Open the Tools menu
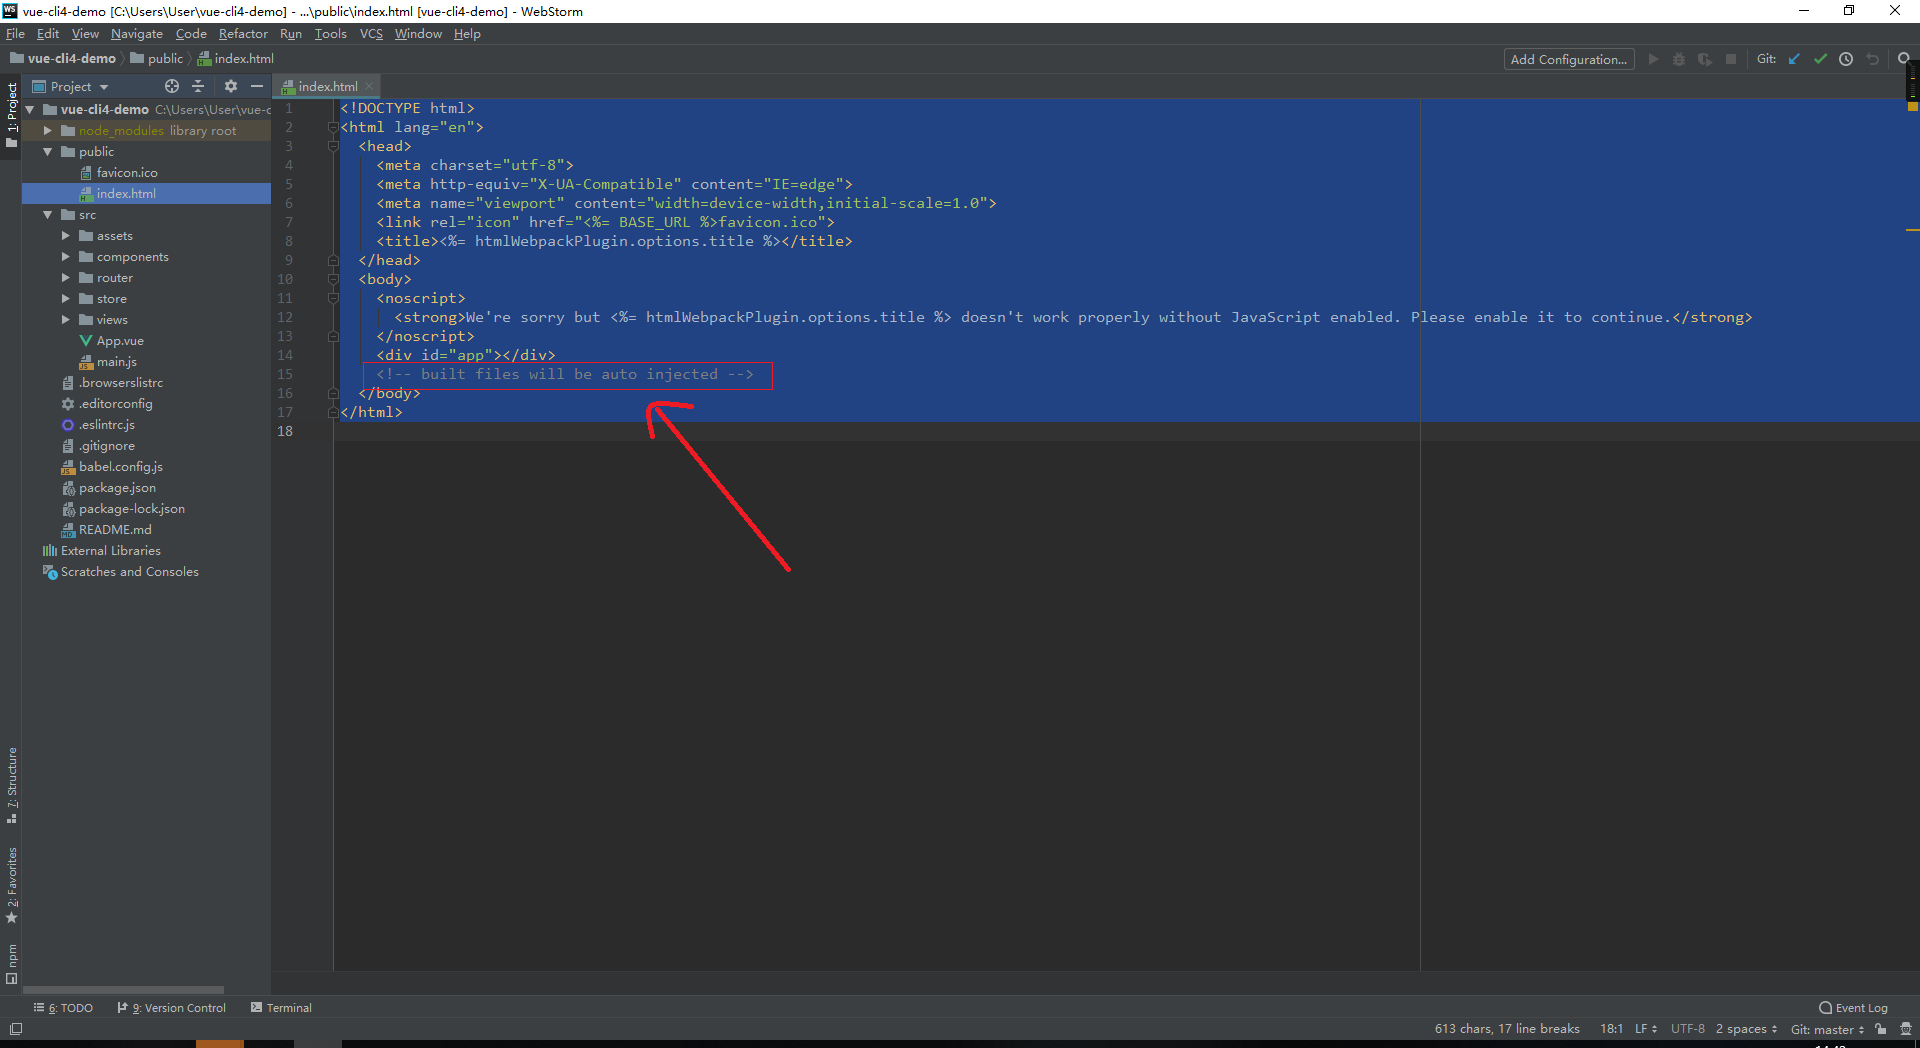The image size is (1920, 1048). (331, 34)
